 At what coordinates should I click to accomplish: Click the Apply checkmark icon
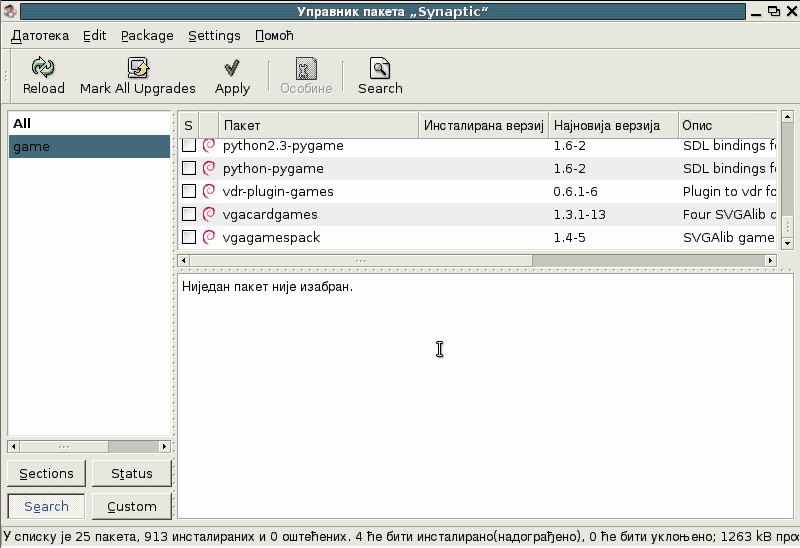pyautogui.click(x=232, y=67)
